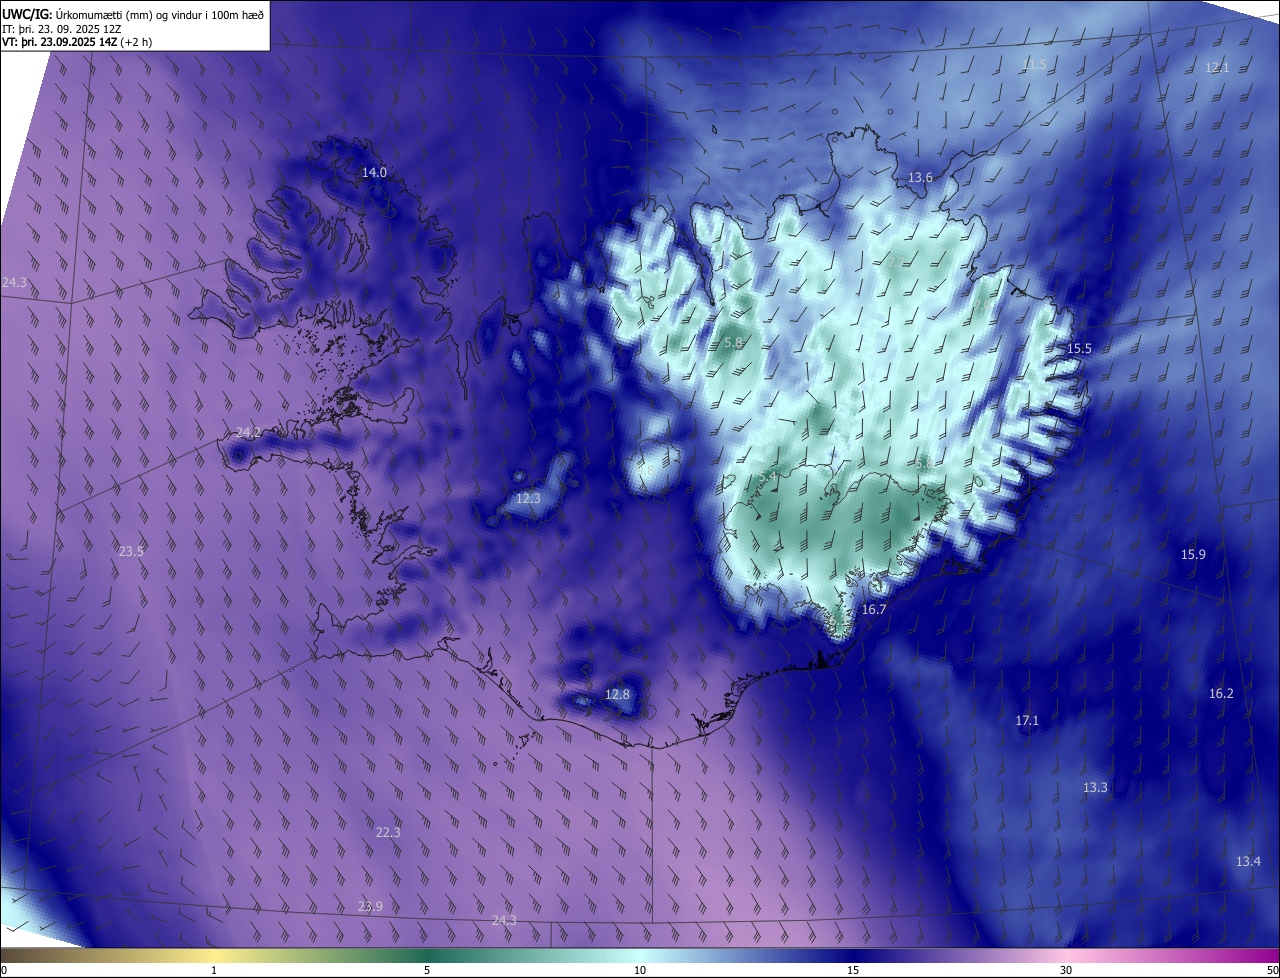1280x978 pixels.
Task: Click the 5.8 value on the map
Action: pyautogui.click(x=733, y=343)
